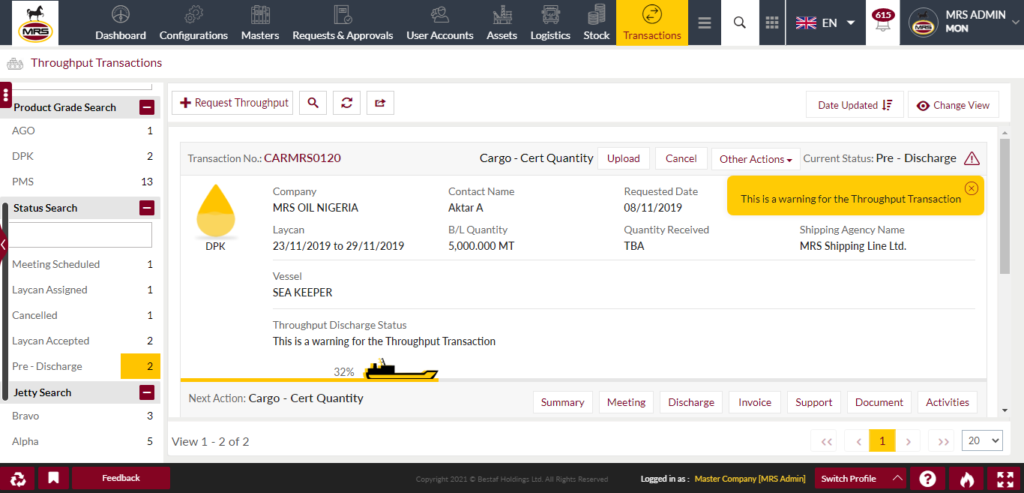Screen dimensions: 1024x493
Task: Open the EN language dropdown
Action: point(825,23)
